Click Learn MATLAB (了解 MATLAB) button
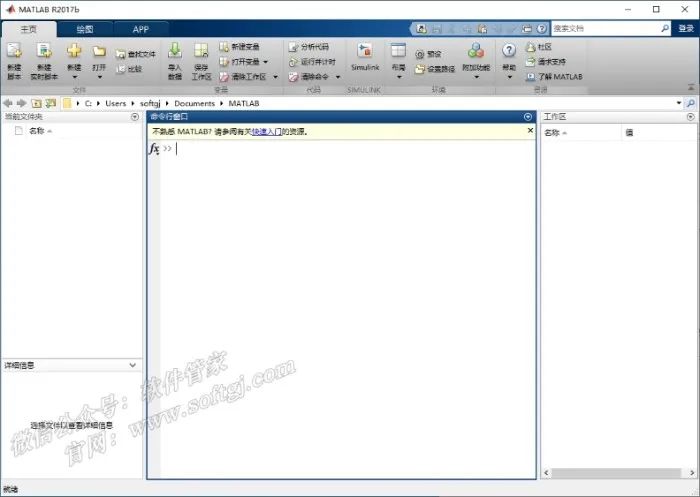The image size is (700, 497). [x=554, y=77]
